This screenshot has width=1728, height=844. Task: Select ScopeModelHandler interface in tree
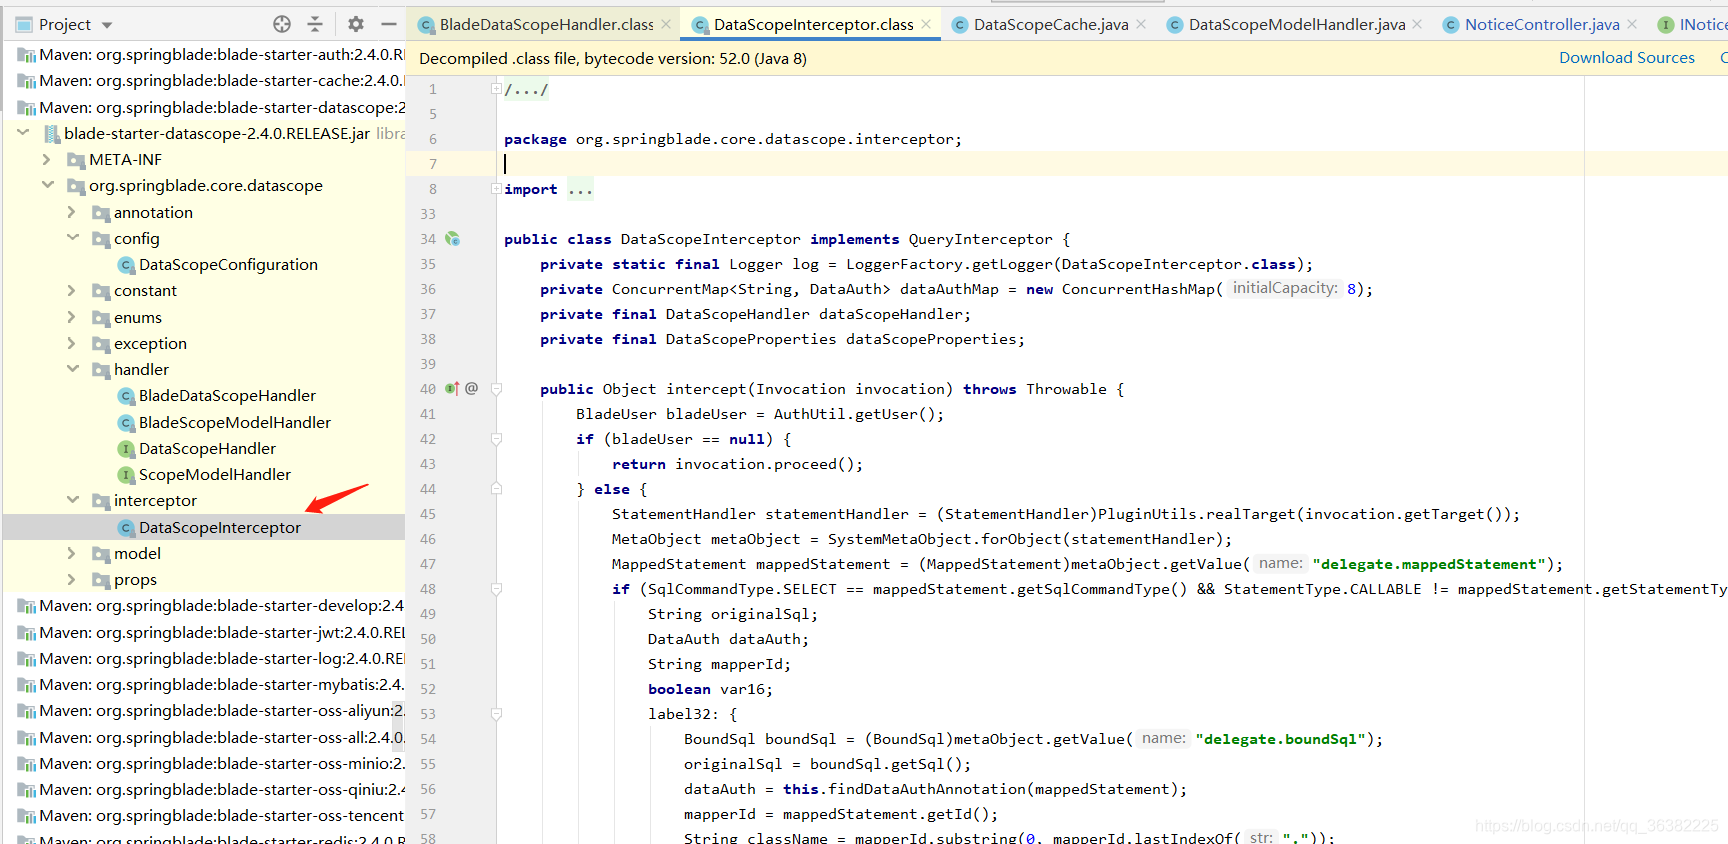click(215, 474)
